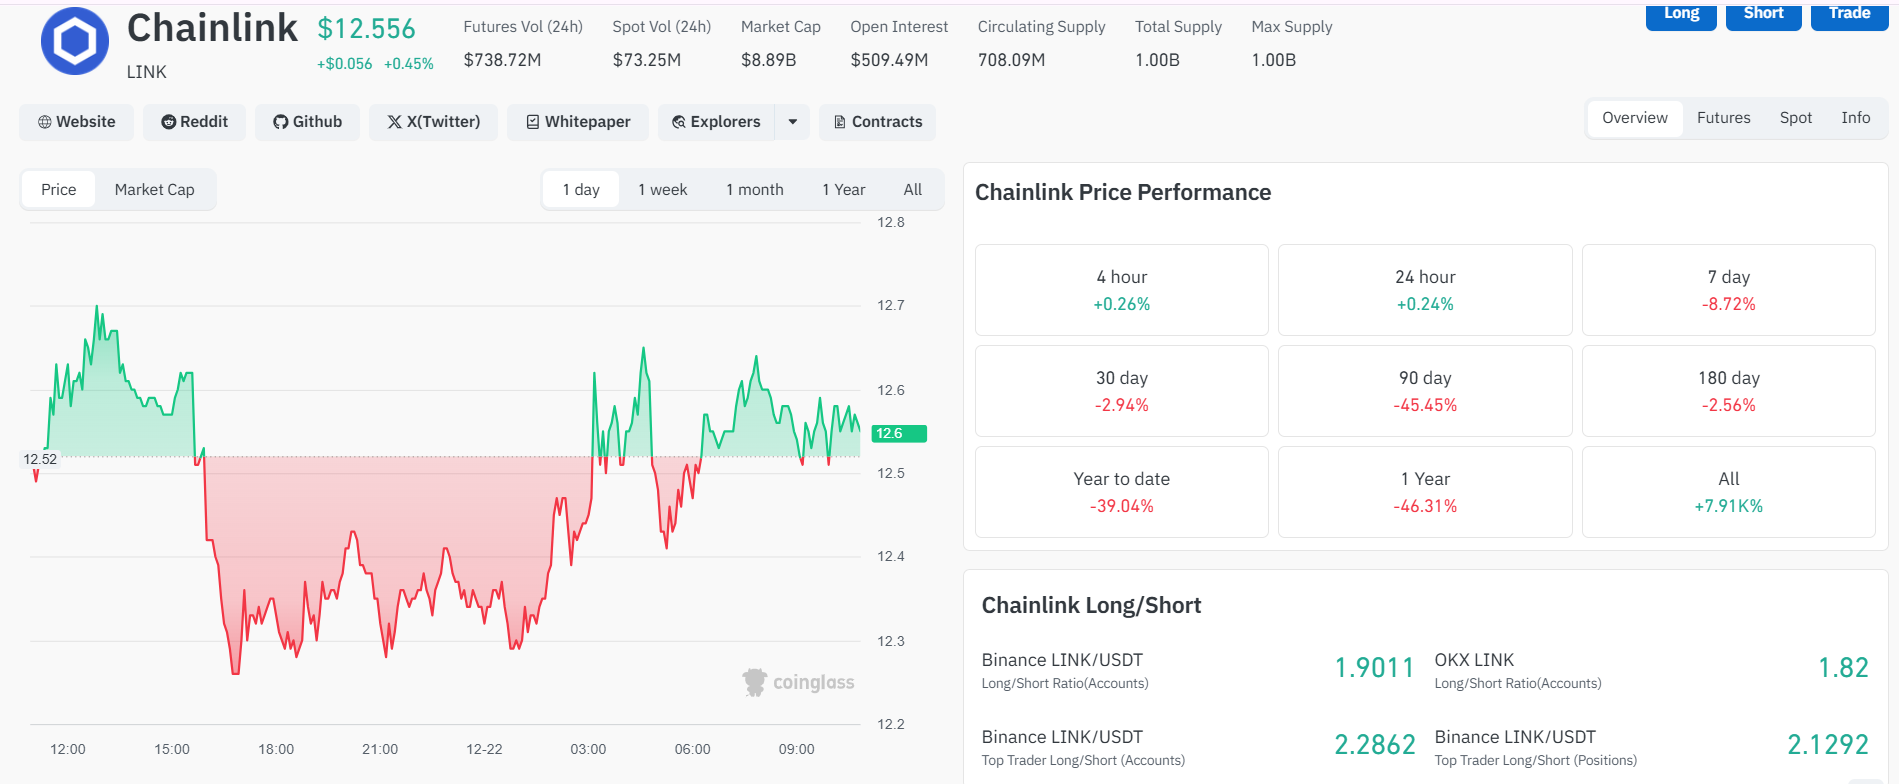
Task: Switch chart to Price view
Action: pyautogui.click(x=59, y=190)
